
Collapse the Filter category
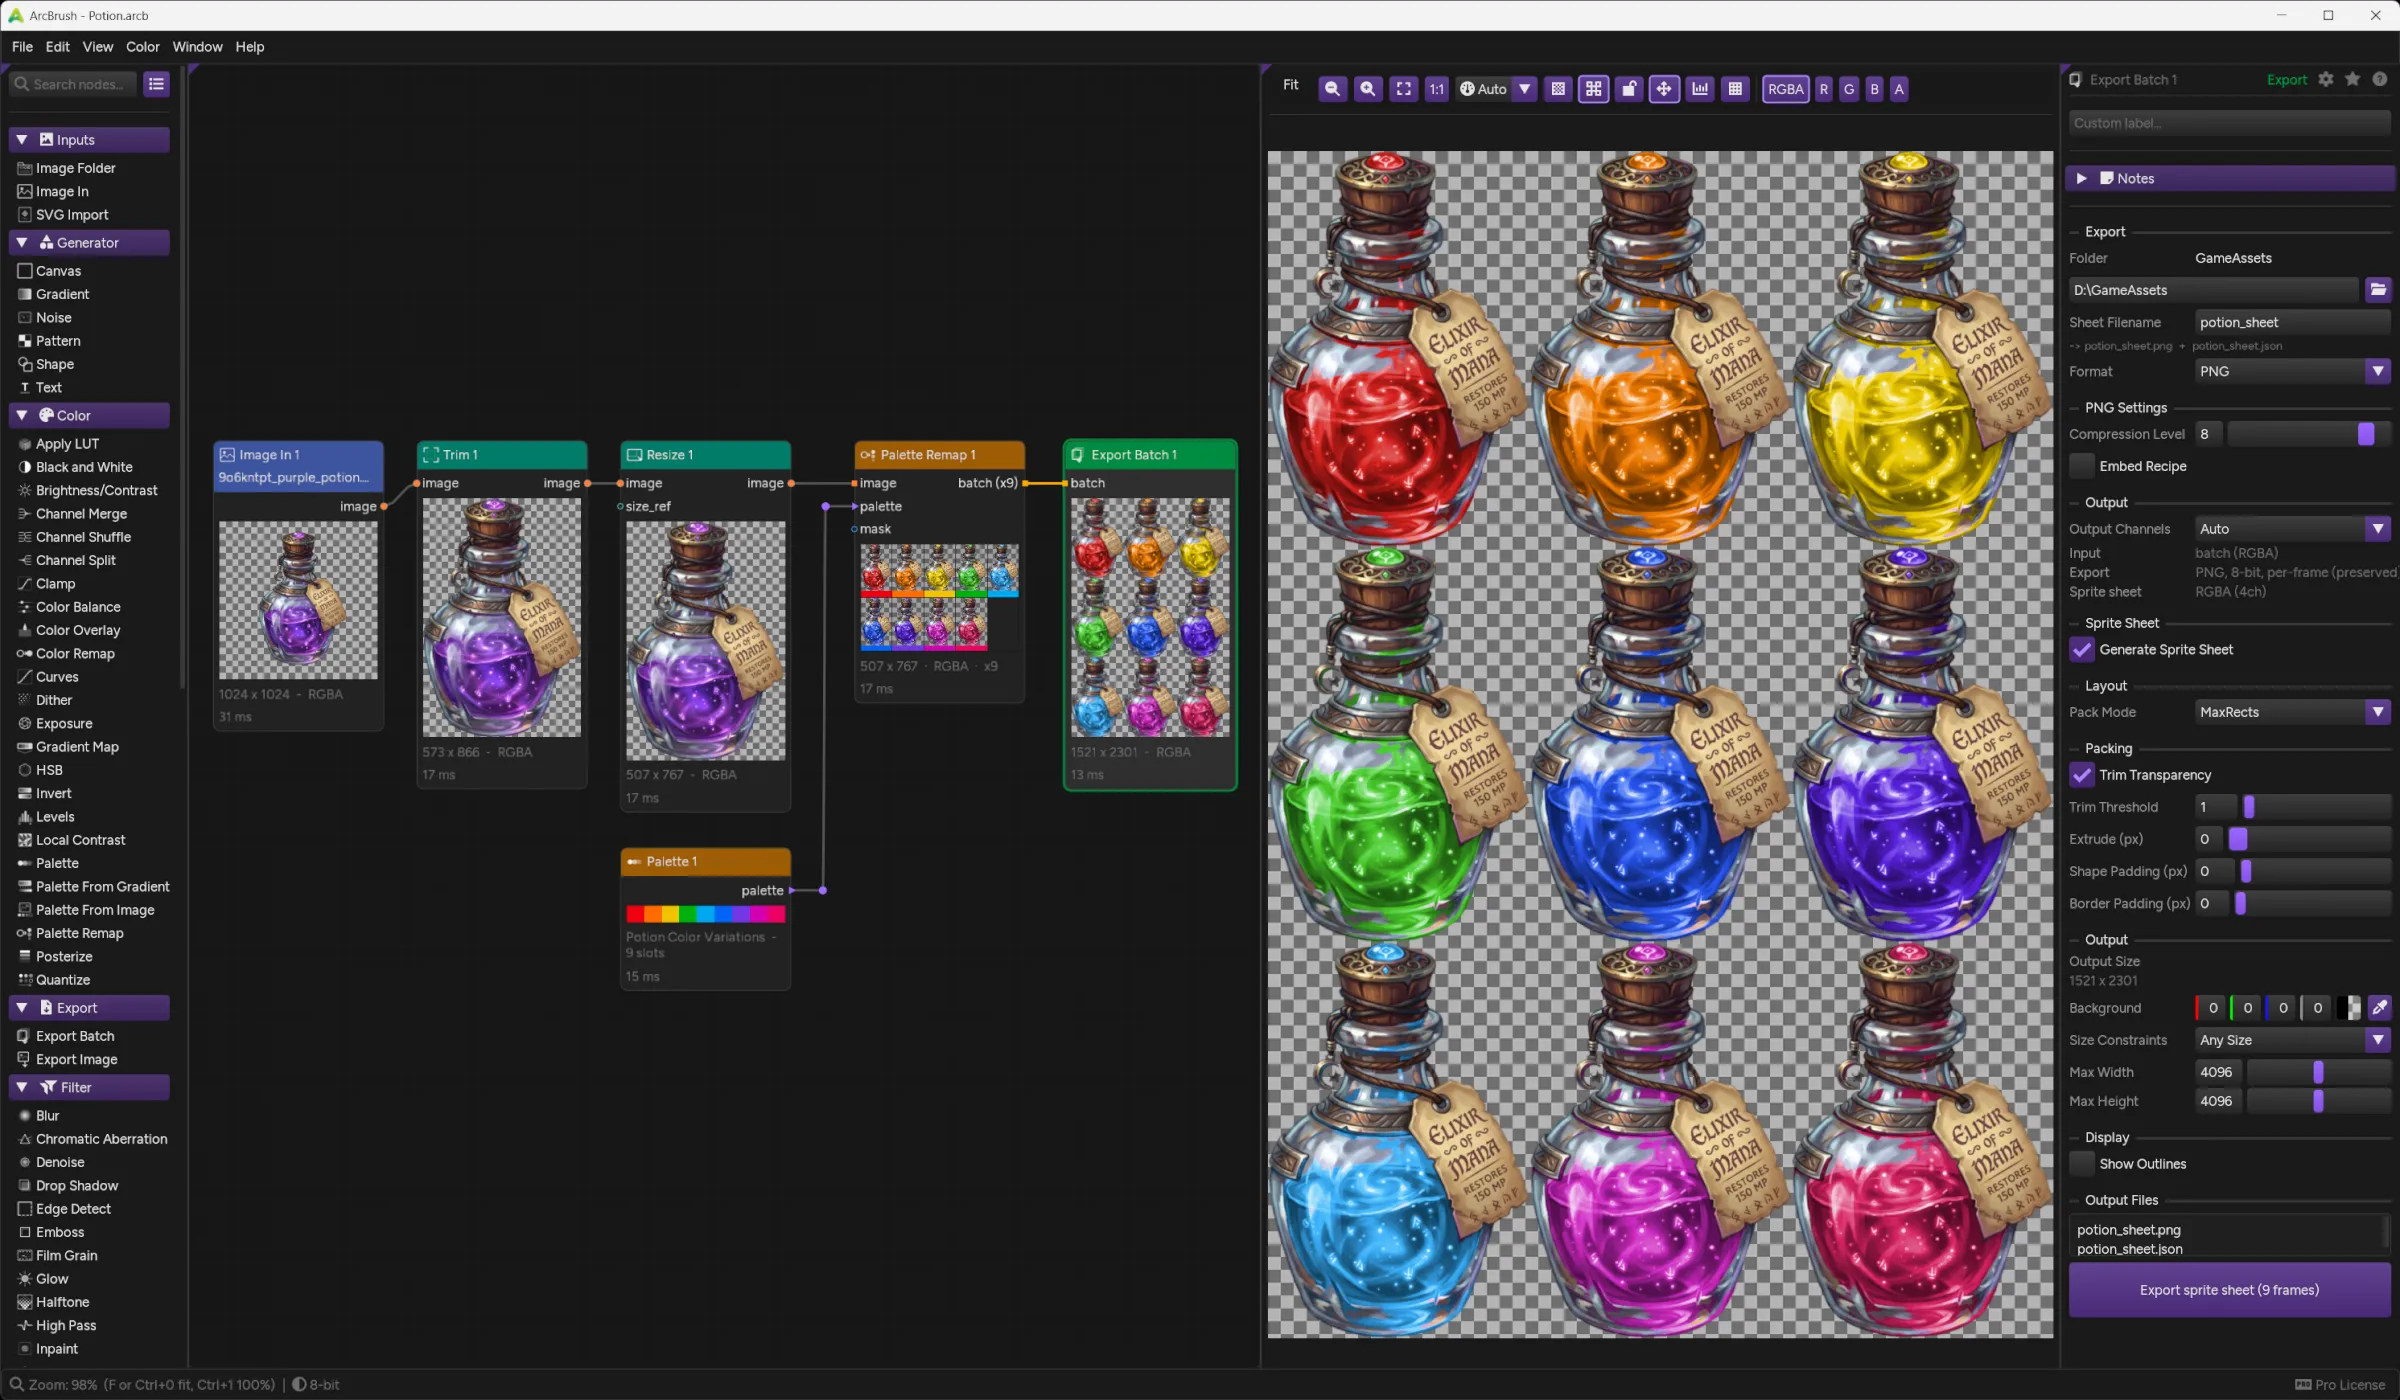[89, 1087]
